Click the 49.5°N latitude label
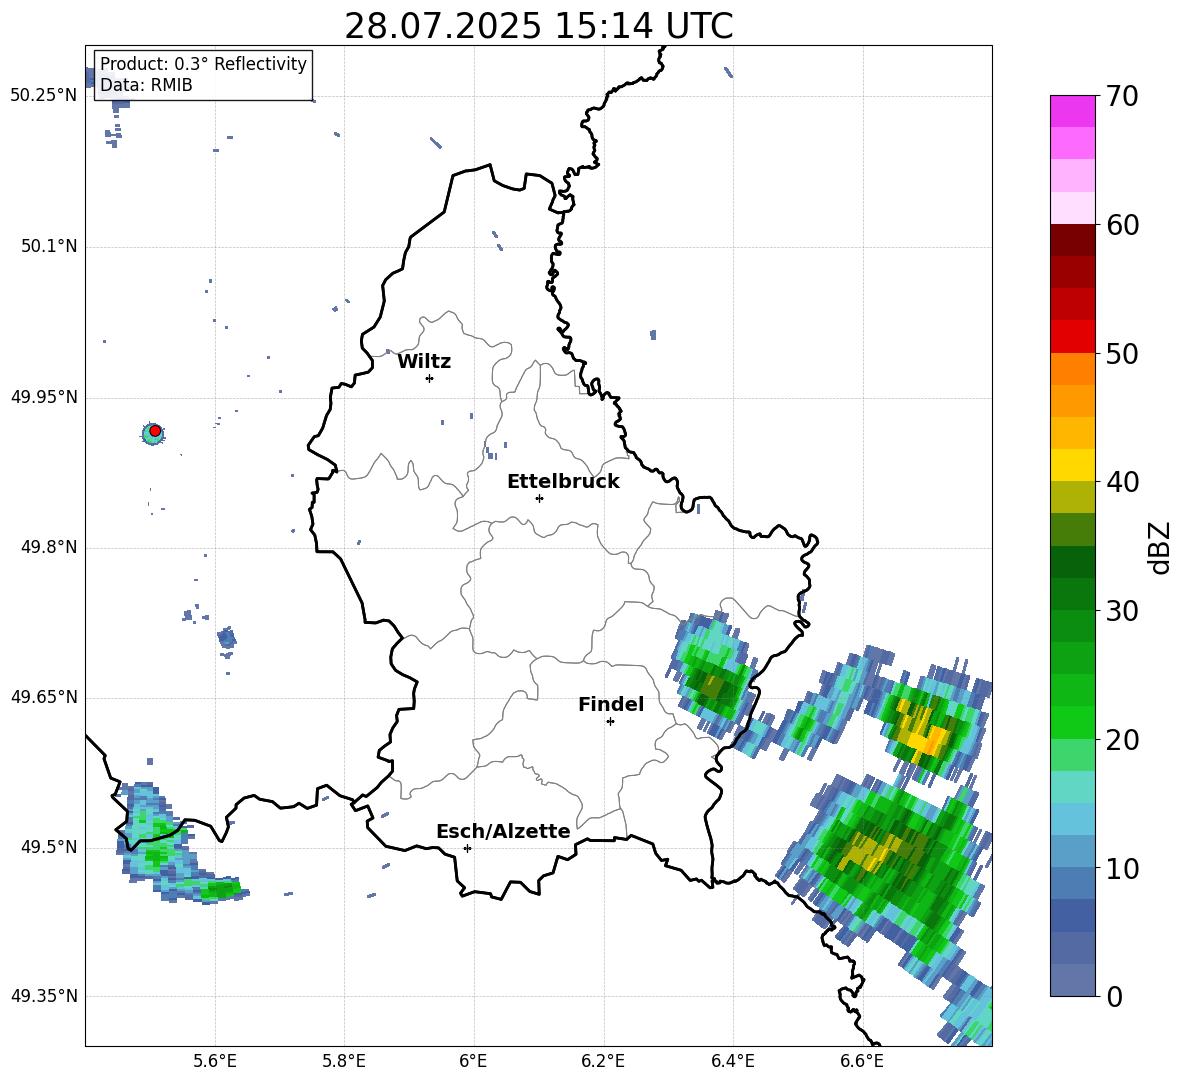This screenshot has width=1184, height=1081. coord(48,847)
